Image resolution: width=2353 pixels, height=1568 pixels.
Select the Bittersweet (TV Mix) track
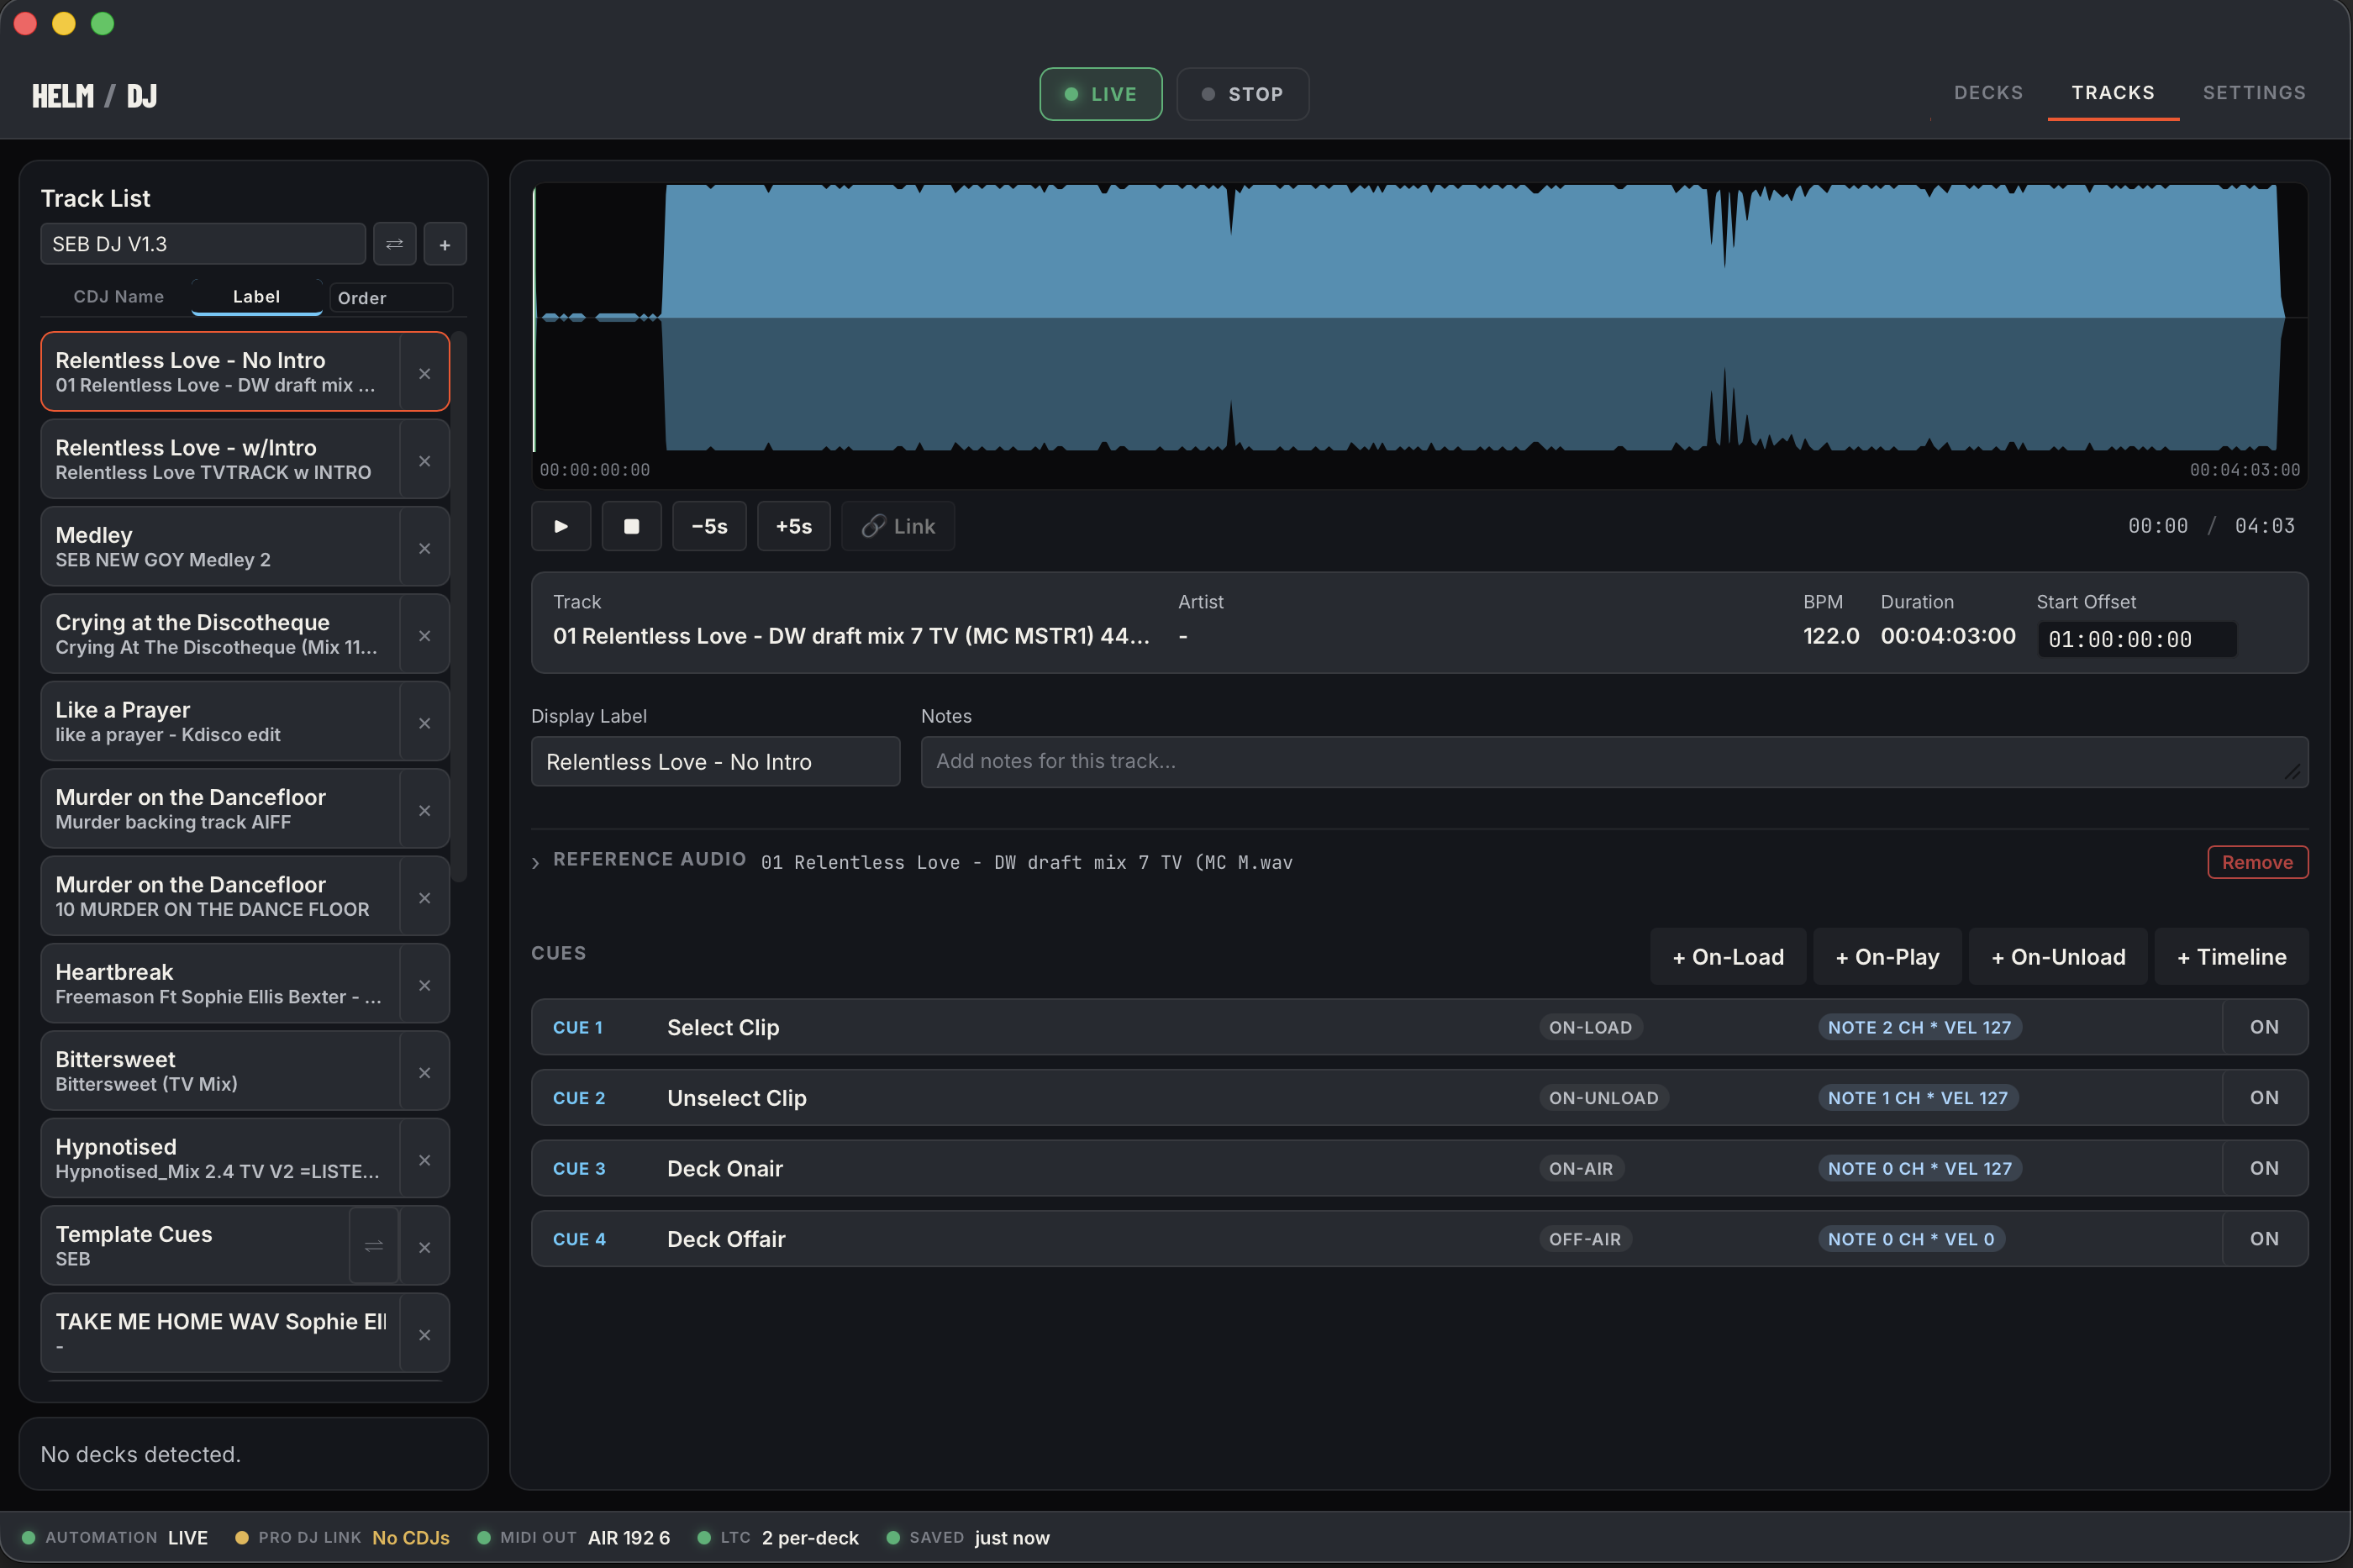click(x=220, y=1071)
